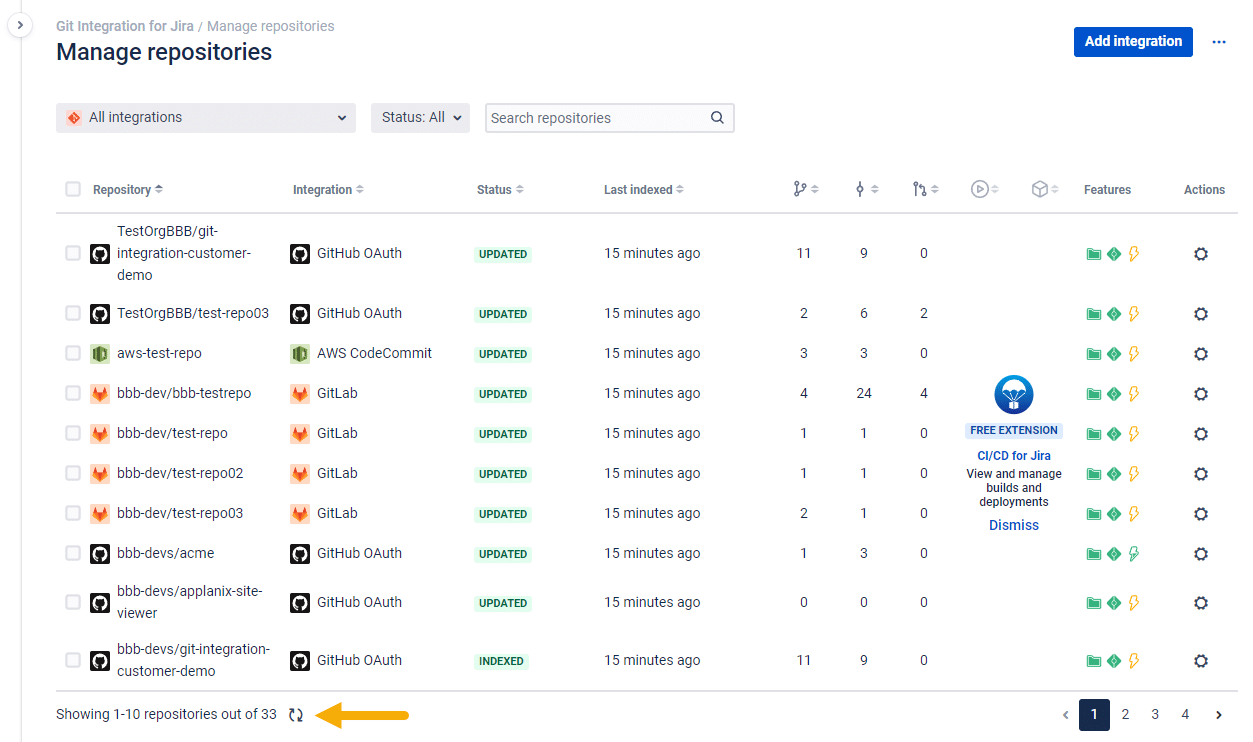Go to the next page arrow

[x=1219, y=715]
